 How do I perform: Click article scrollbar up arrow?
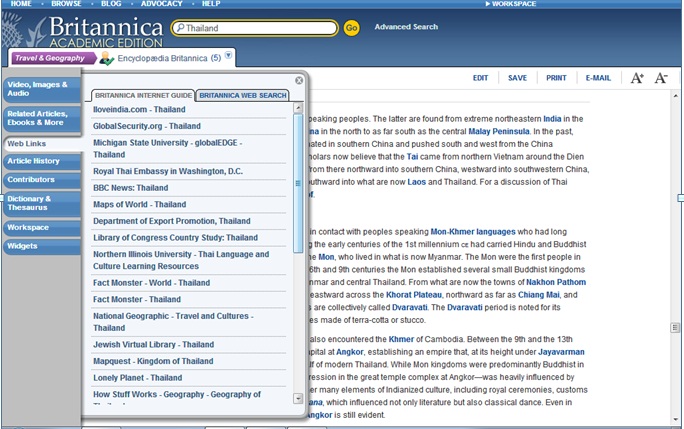tap(676, 96)
